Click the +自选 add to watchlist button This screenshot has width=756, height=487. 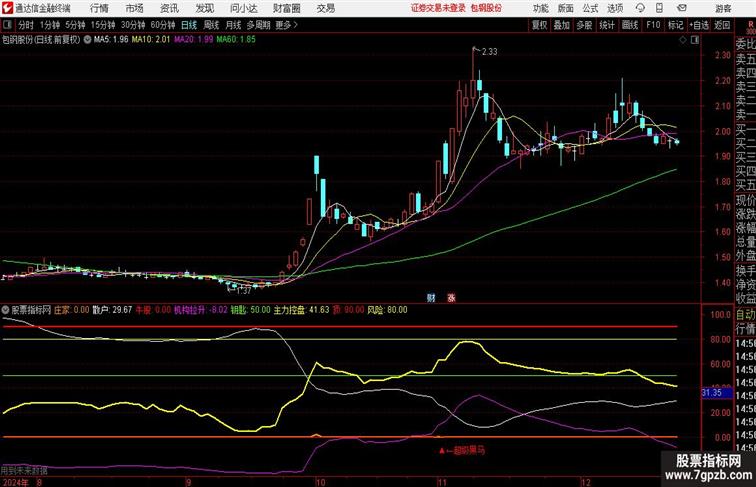699,25
